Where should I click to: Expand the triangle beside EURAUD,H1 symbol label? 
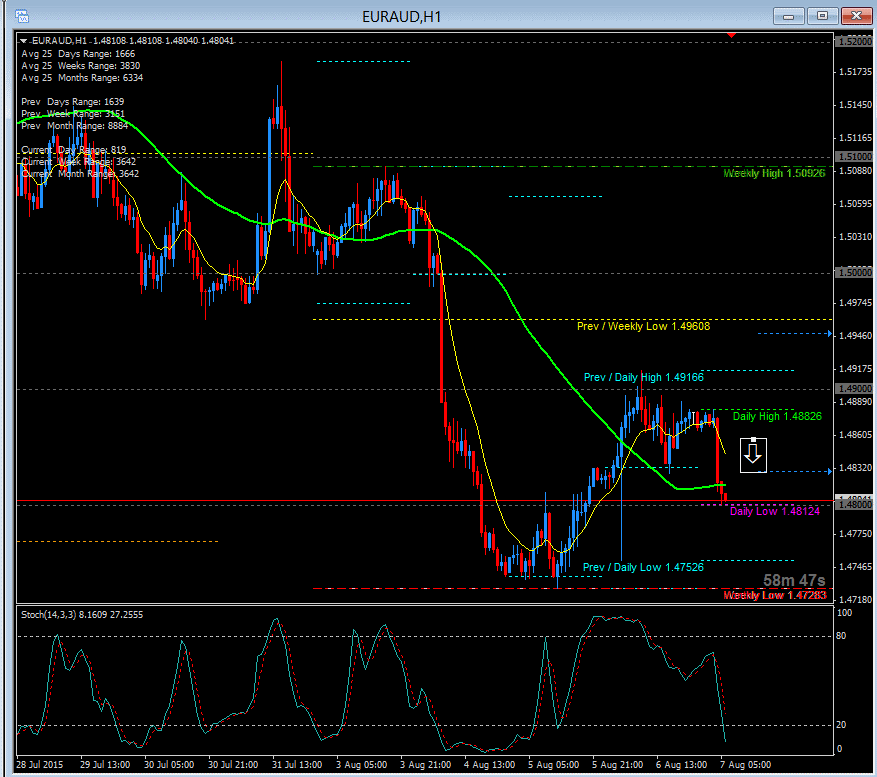(x=23, y=41)
